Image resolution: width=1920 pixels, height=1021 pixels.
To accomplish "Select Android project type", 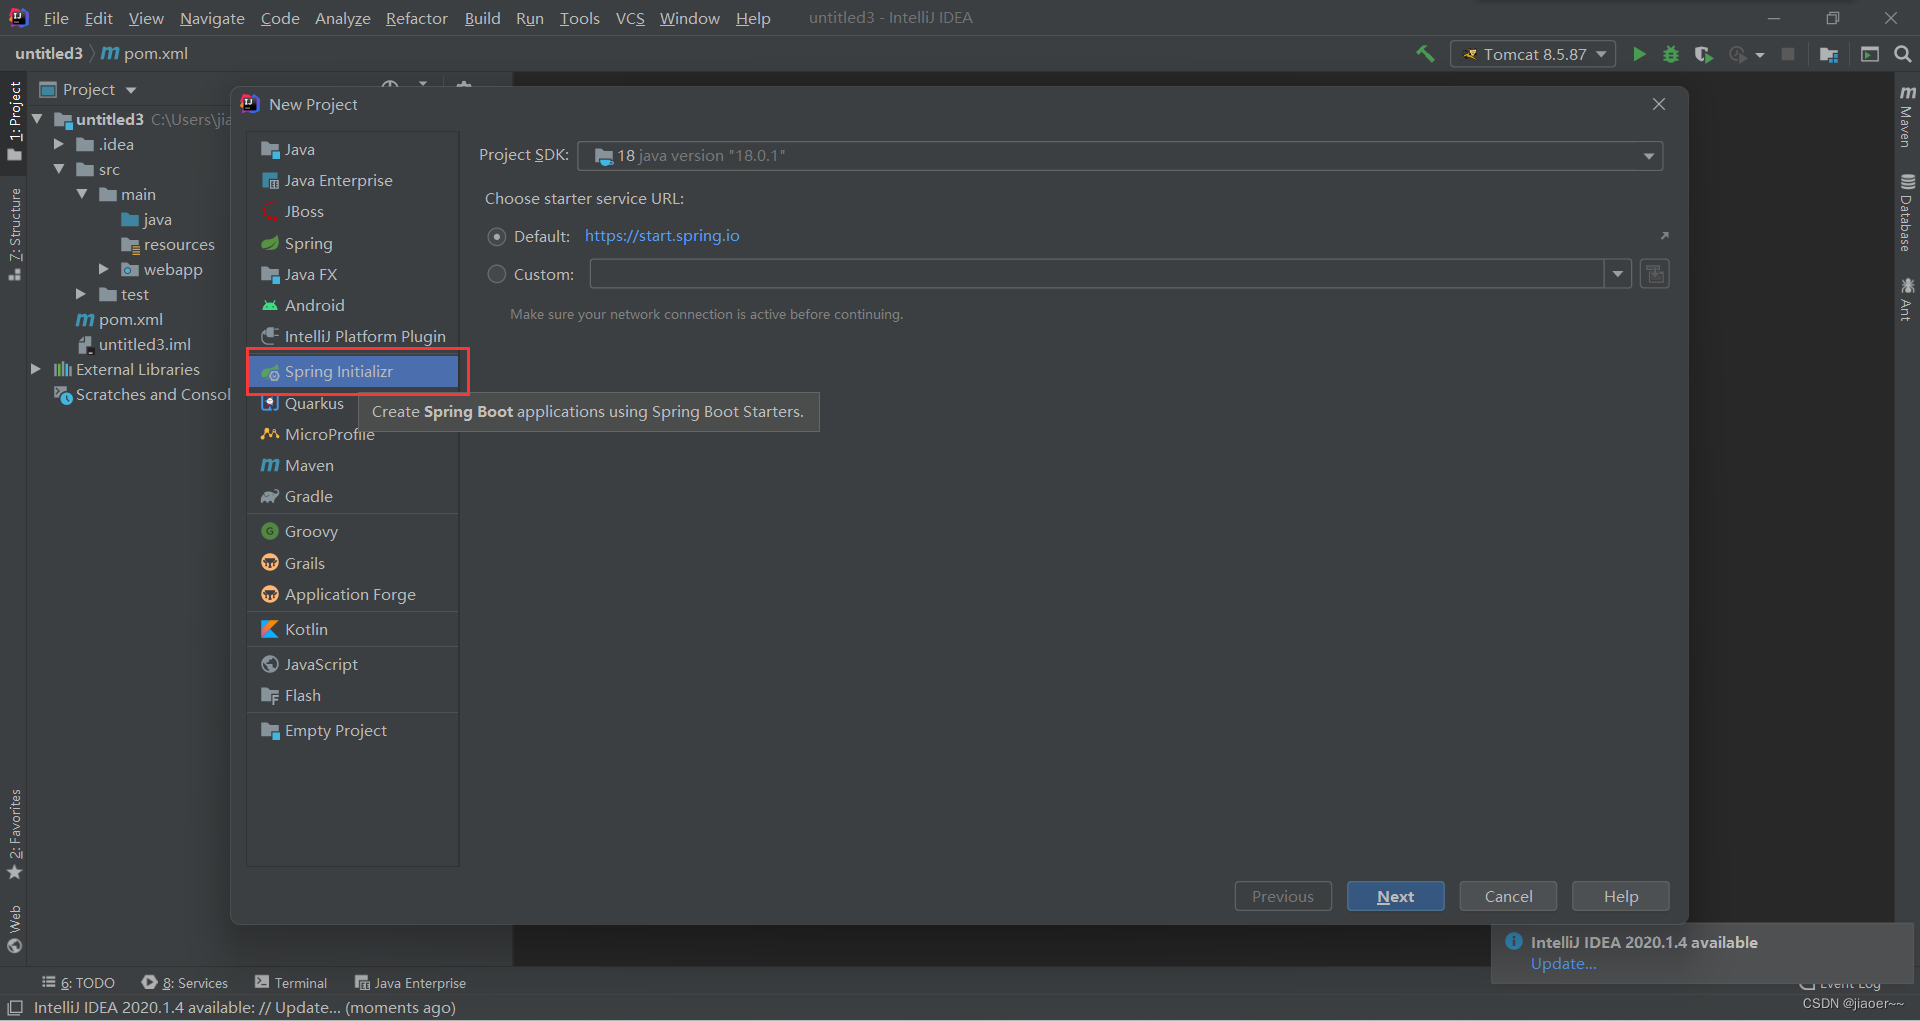I will [x=353, y=305].
